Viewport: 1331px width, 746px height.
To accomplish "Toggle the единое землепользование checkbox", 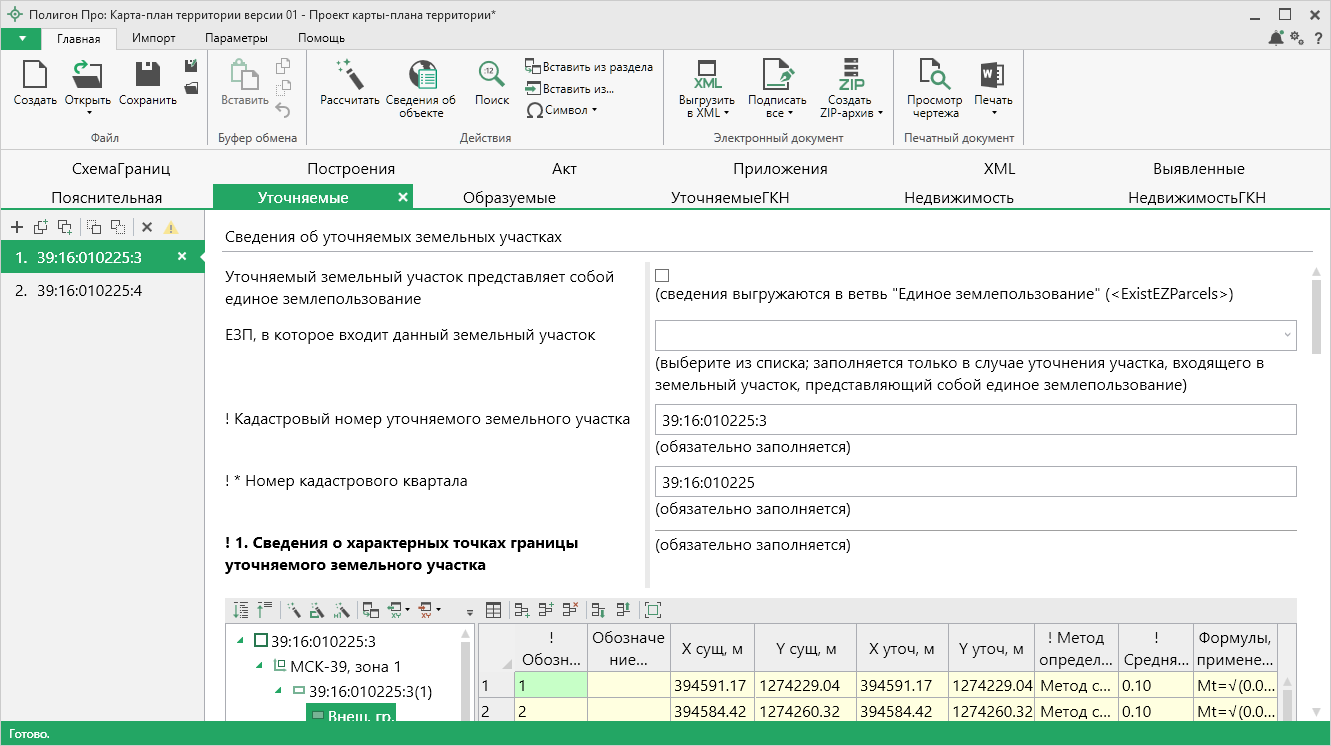I will 662,275.
